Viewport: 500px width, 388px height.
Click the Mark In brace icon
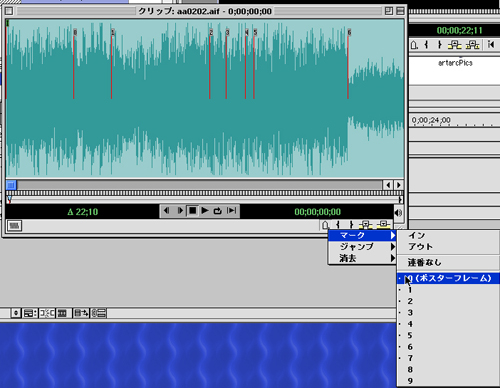338,225
